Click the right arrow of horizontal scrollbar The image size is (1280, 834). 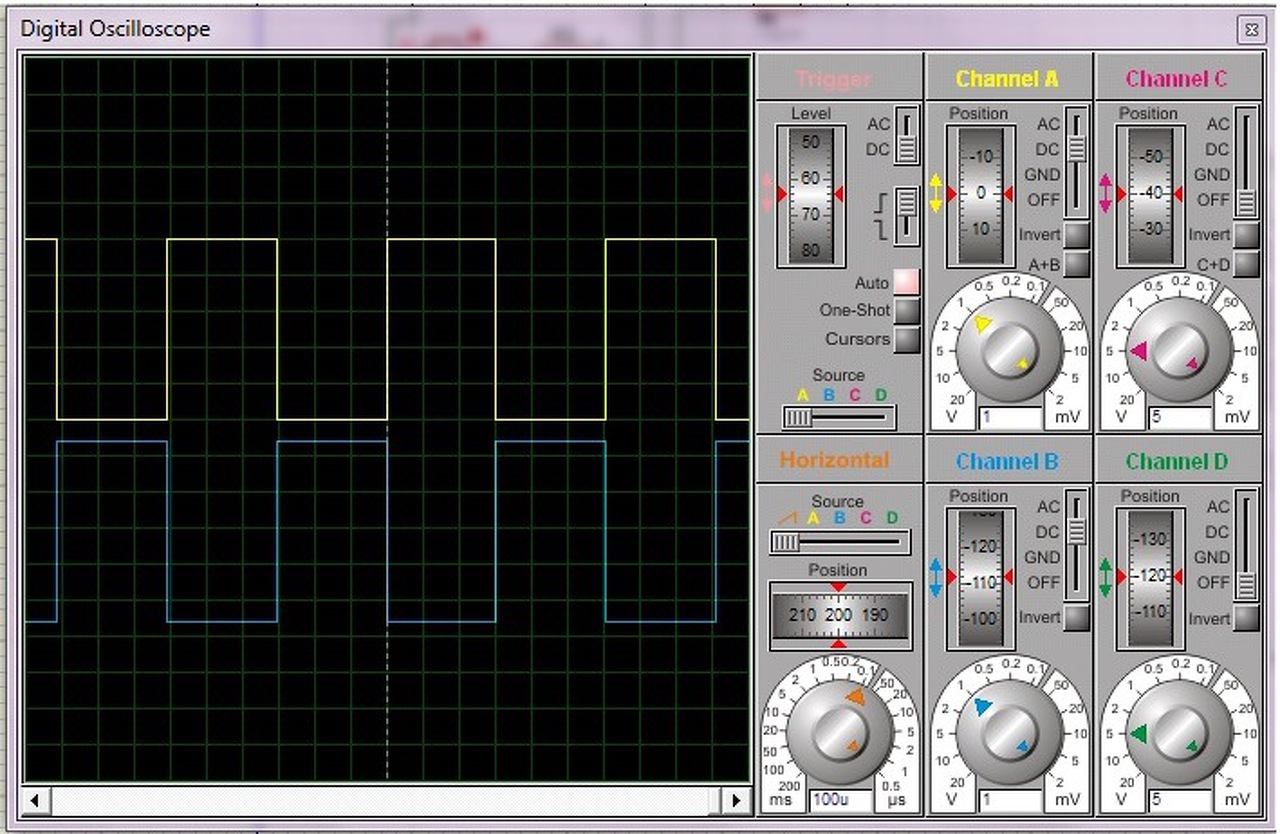(x=737, y=800)
